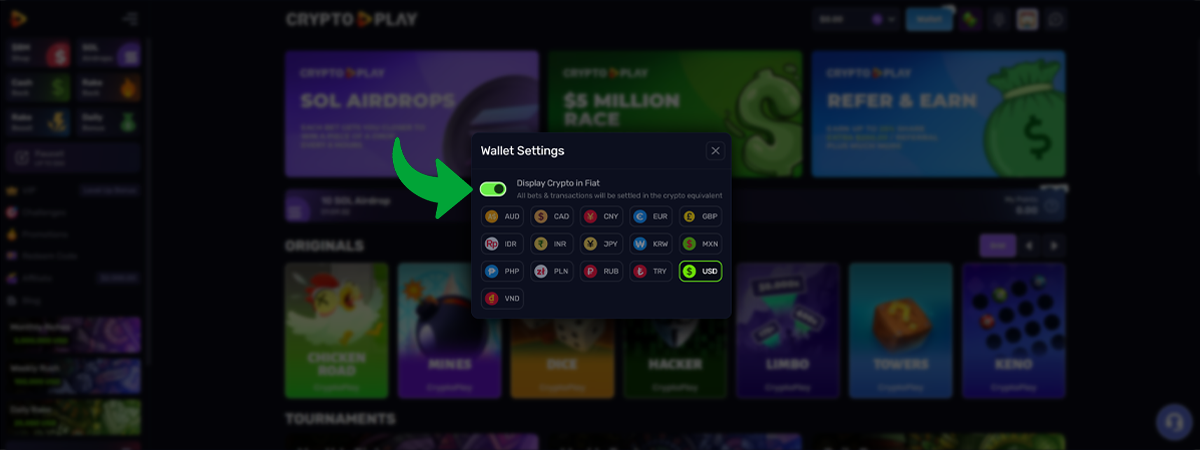Select IDR rupiah currency
This screenshot has height=450, width=1200.
tap(502, 243)
